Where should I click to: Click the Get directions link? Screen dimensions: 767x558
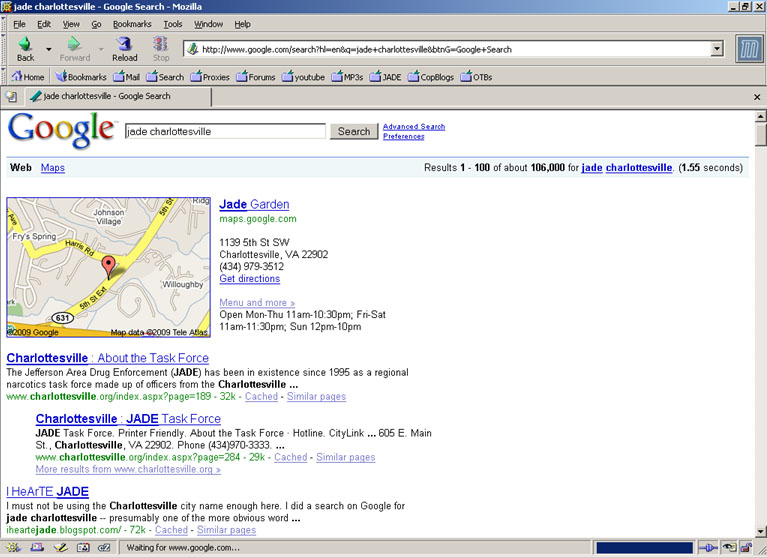pyautogui.click(x=249, y=279)
